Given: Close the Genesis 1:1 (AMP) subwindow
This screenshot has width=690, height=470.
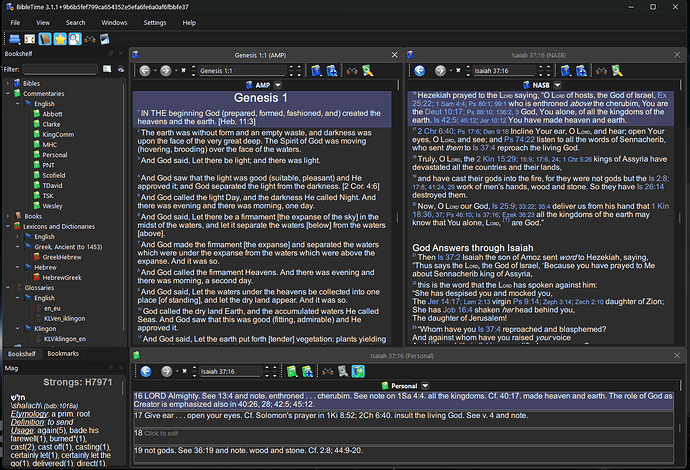Looking at the screenshot, I should 394,55.
